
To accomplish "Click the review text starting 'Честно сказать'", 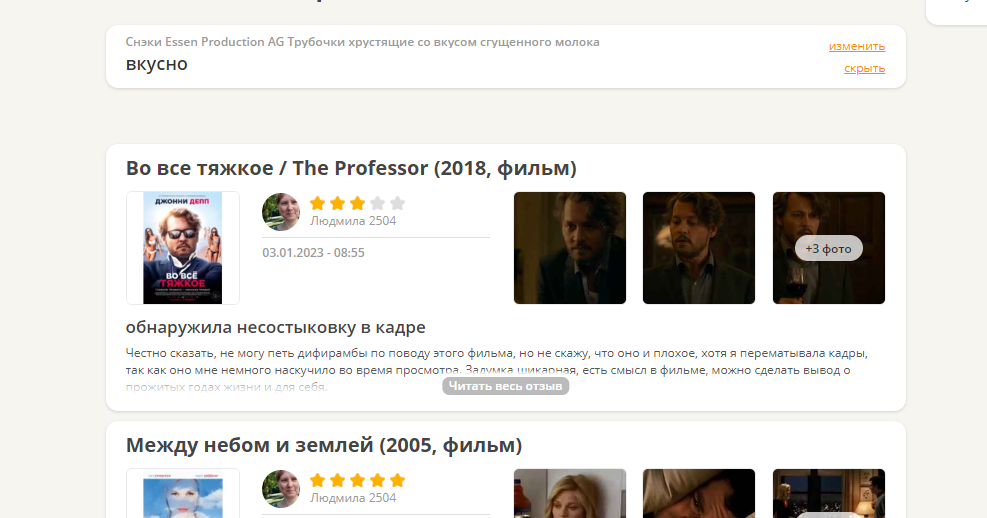I will click(x=497, y=370).
